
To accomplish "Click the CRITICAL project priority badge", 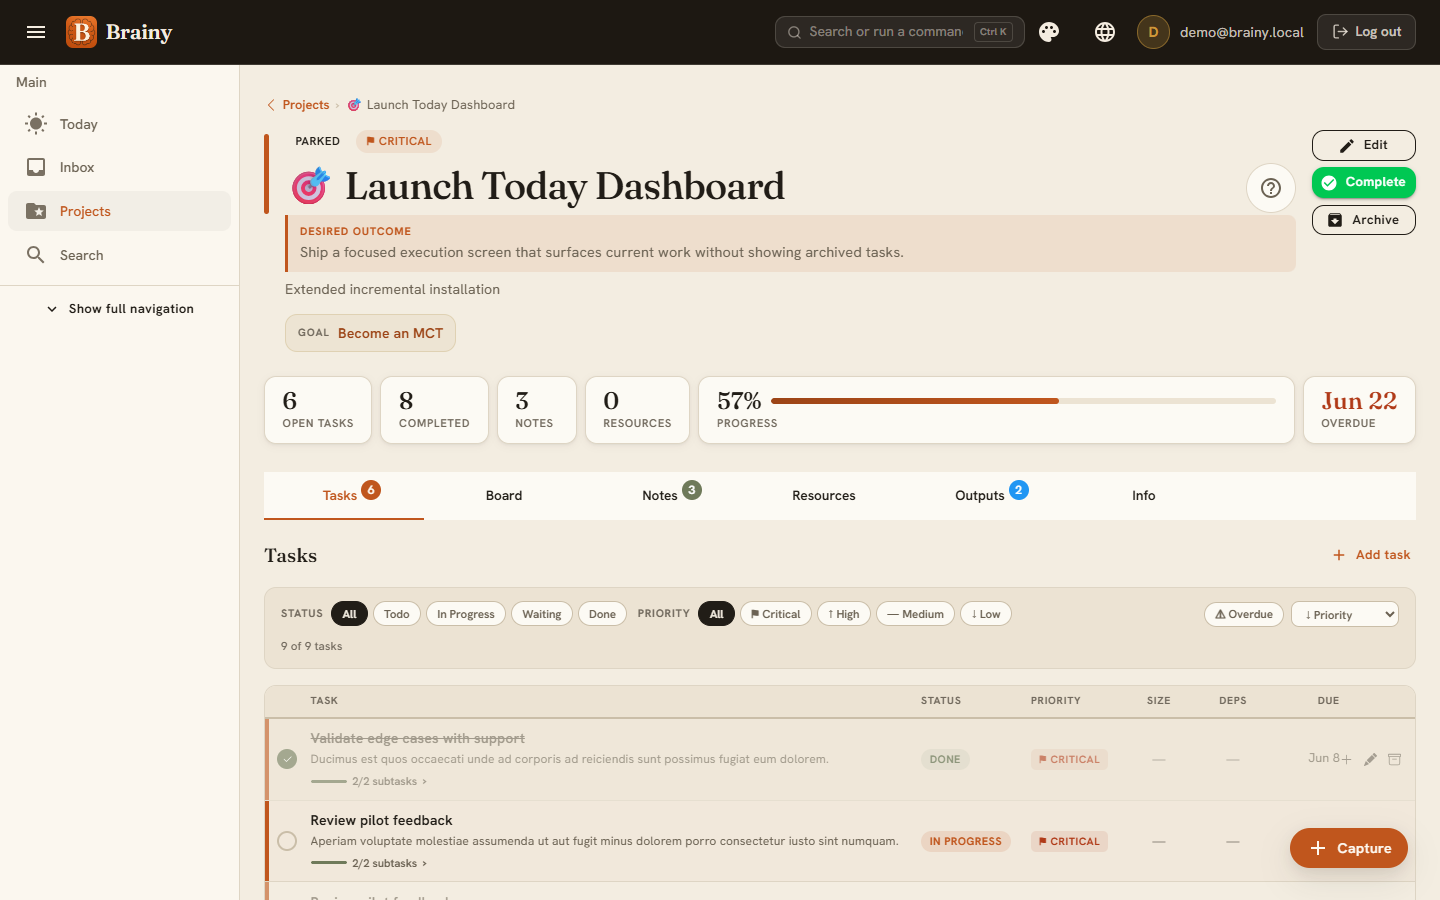I will [399, 141].
